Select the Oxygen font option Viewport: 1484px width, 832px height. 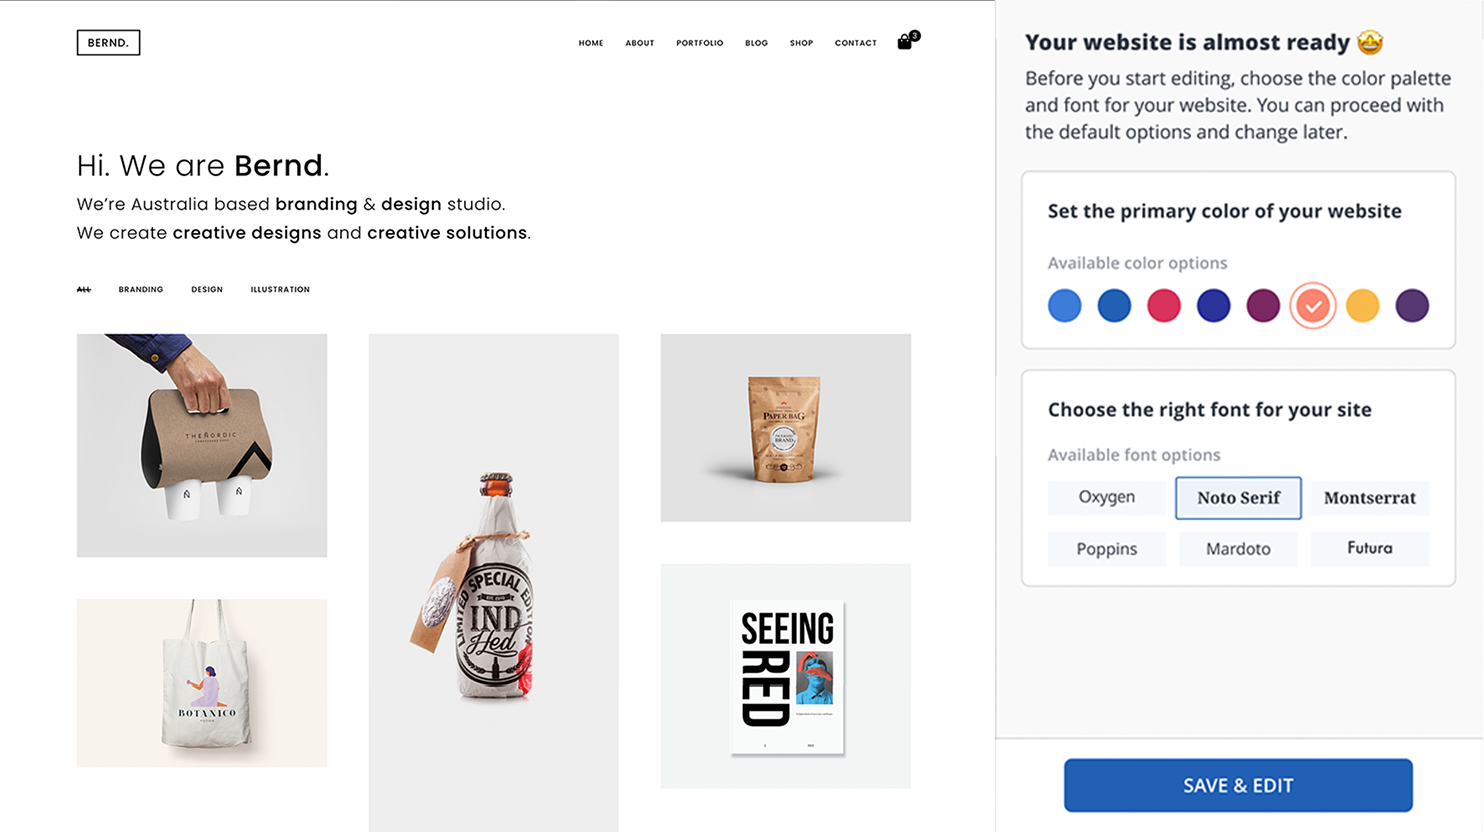pyautogui.click(x=1107, y=497)
